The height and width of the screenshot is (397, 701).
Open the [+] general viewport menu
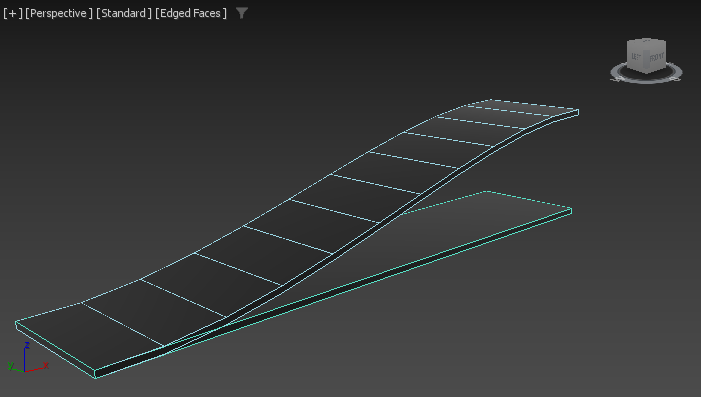coord(13,13)
